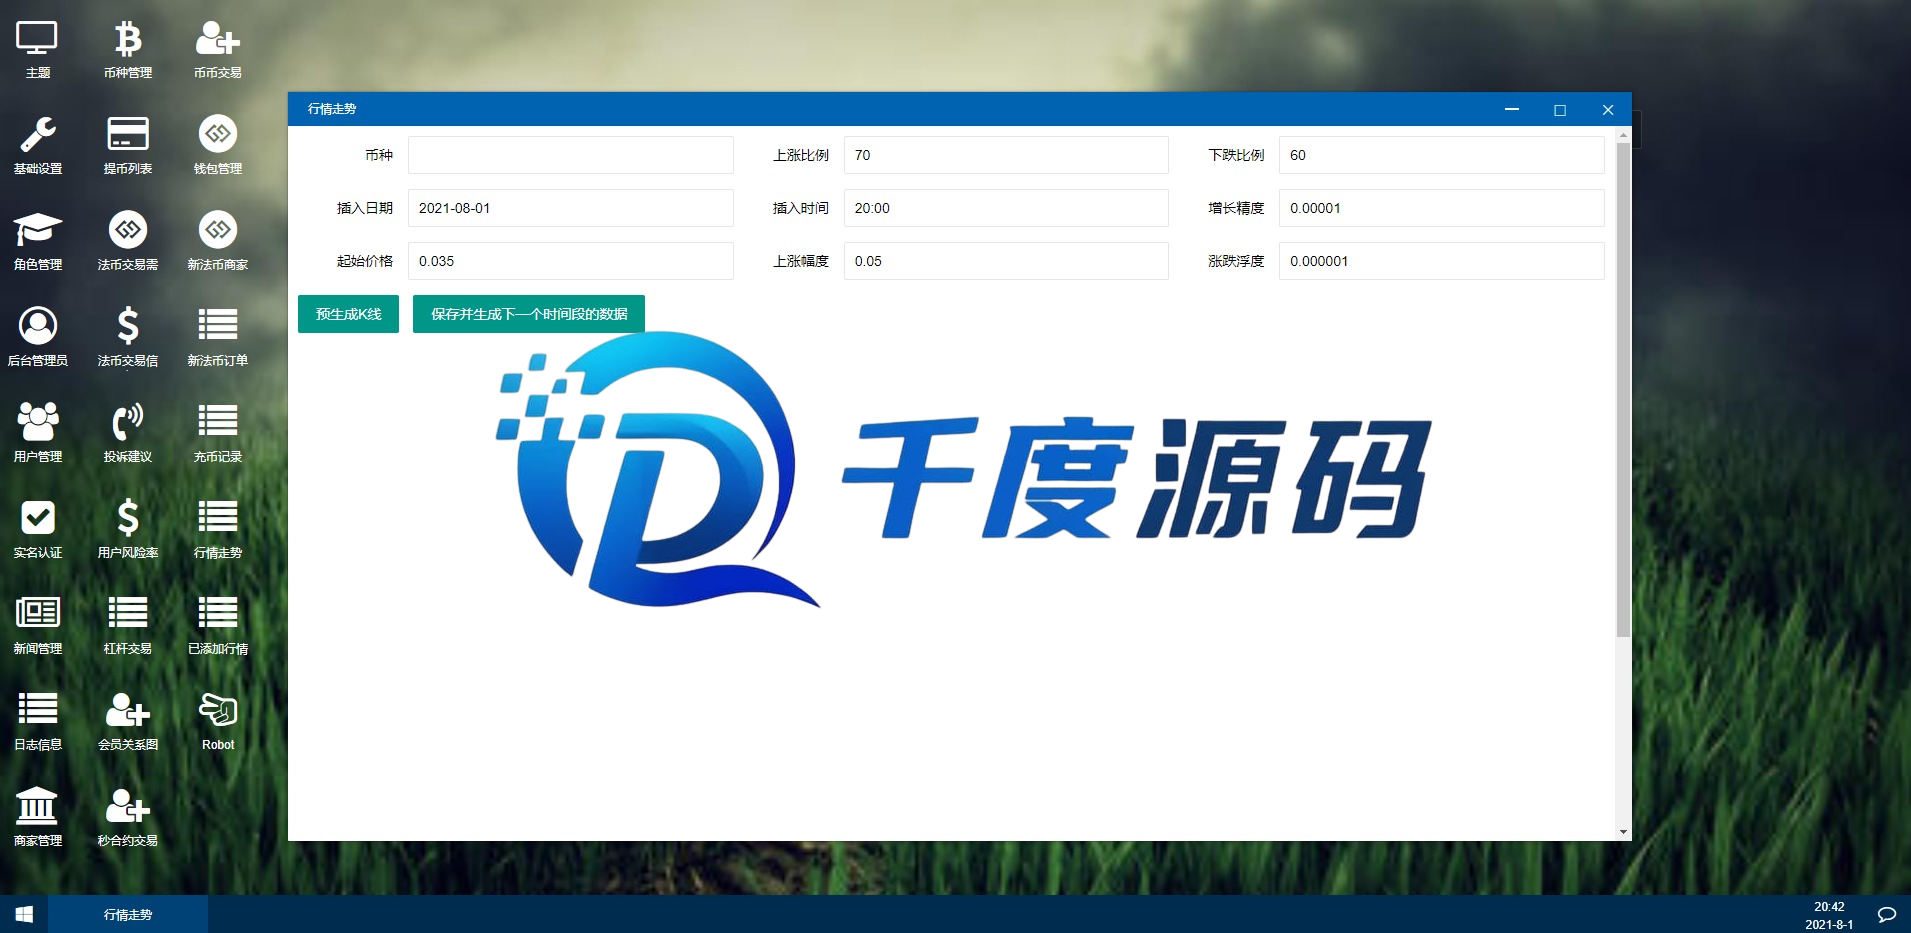Select 行情走势 taskbar item

(x=128, y=914)
